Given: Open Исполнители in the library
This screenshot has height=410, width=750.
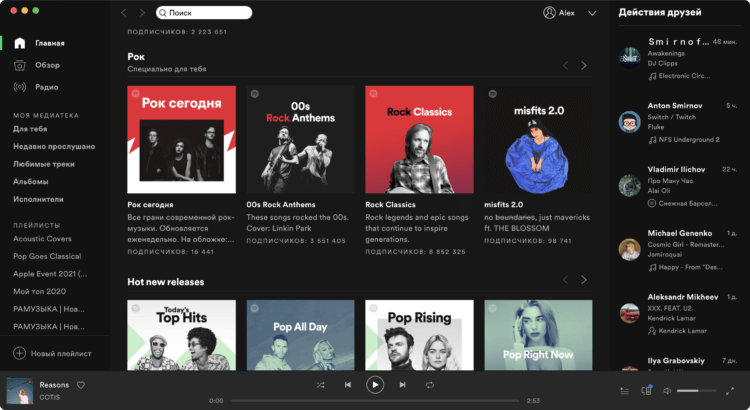Looking at the screenshot, I should click(x=38, y=199).
